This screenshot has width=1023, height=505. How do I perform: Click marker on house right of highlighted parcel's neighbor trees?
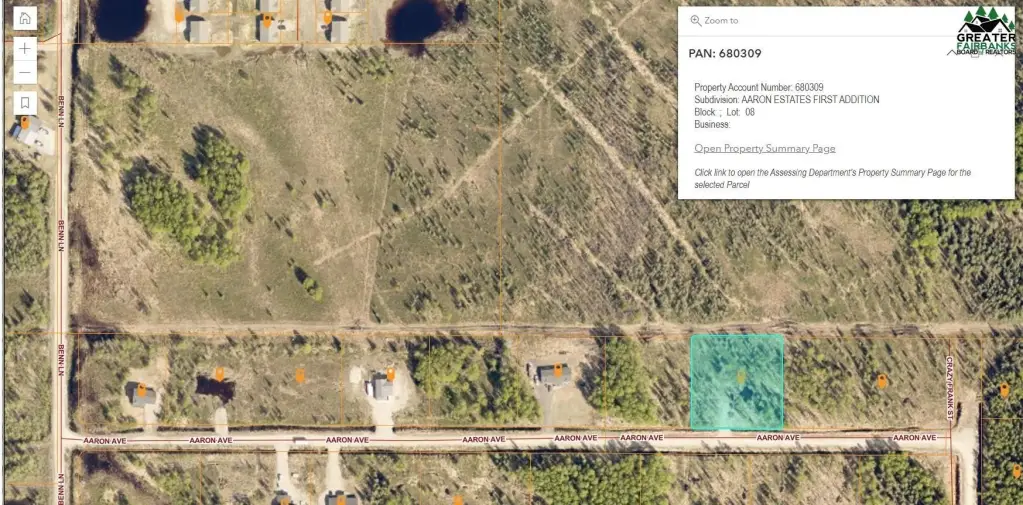click(x=558, y=373)
